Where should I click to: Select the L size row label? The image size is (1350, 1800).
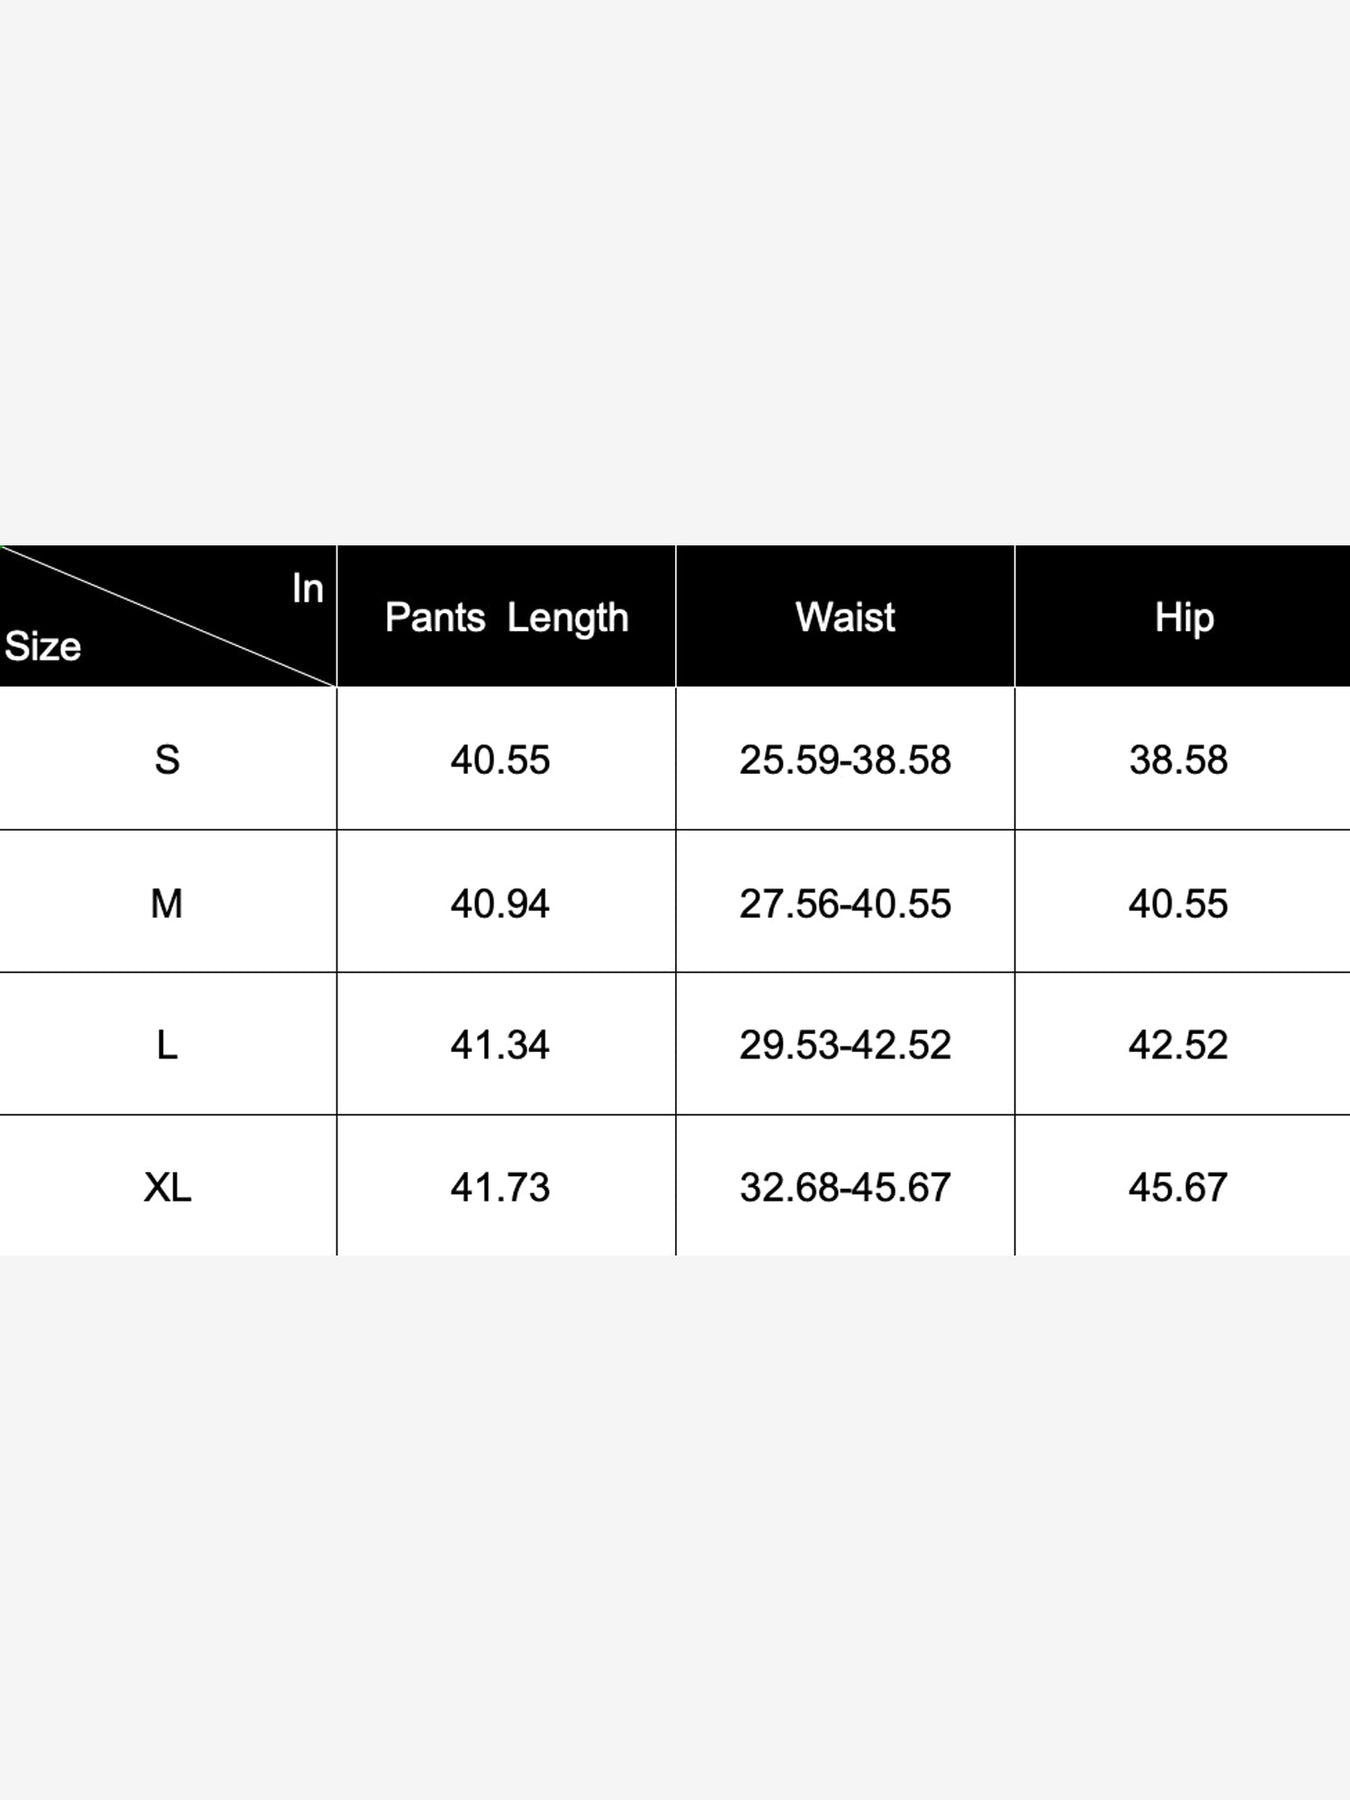[x=167, y=1046]
